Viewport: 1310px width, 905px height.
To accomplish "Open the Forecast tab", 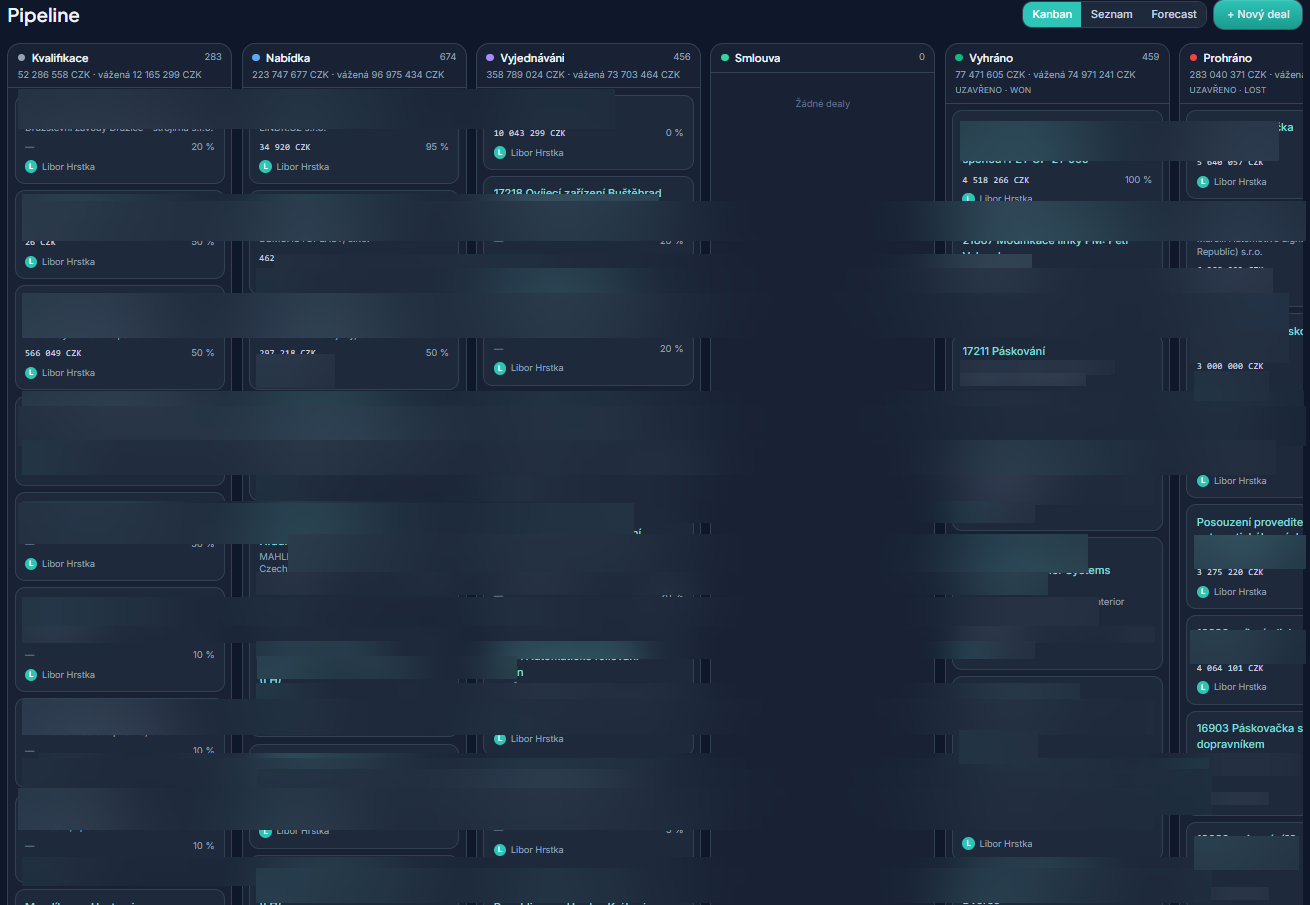I will (1173, 14).
